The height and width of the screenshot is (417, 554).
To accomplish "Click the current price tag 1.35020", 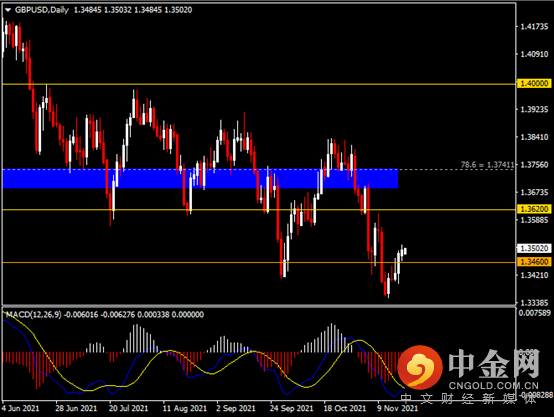I will 534,248.
